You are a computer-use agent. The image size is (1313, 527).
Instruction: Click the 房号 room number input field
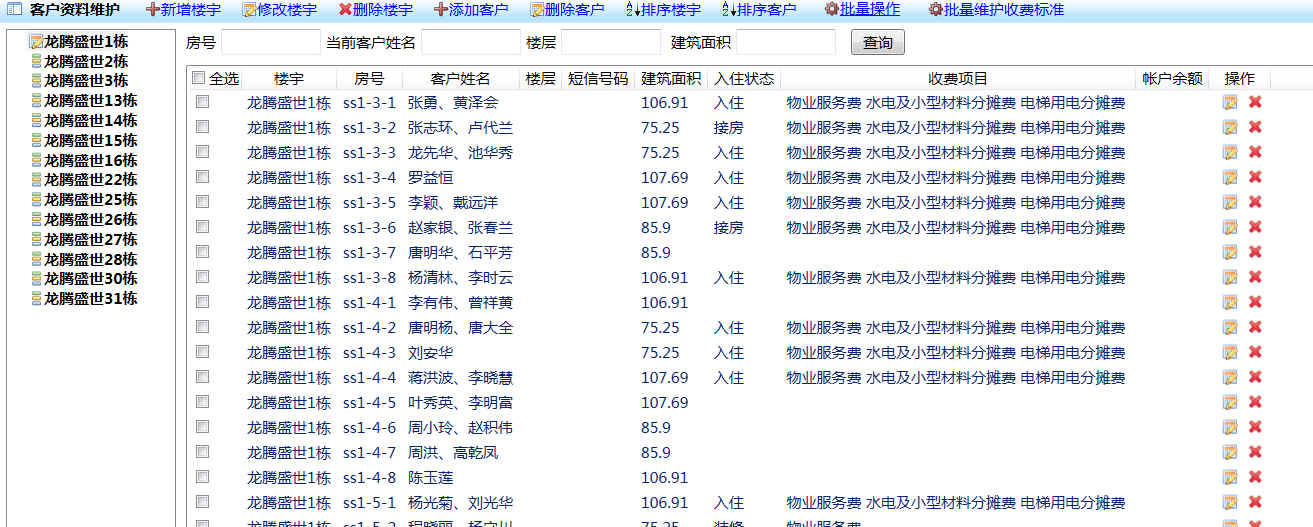pos(270,42)
